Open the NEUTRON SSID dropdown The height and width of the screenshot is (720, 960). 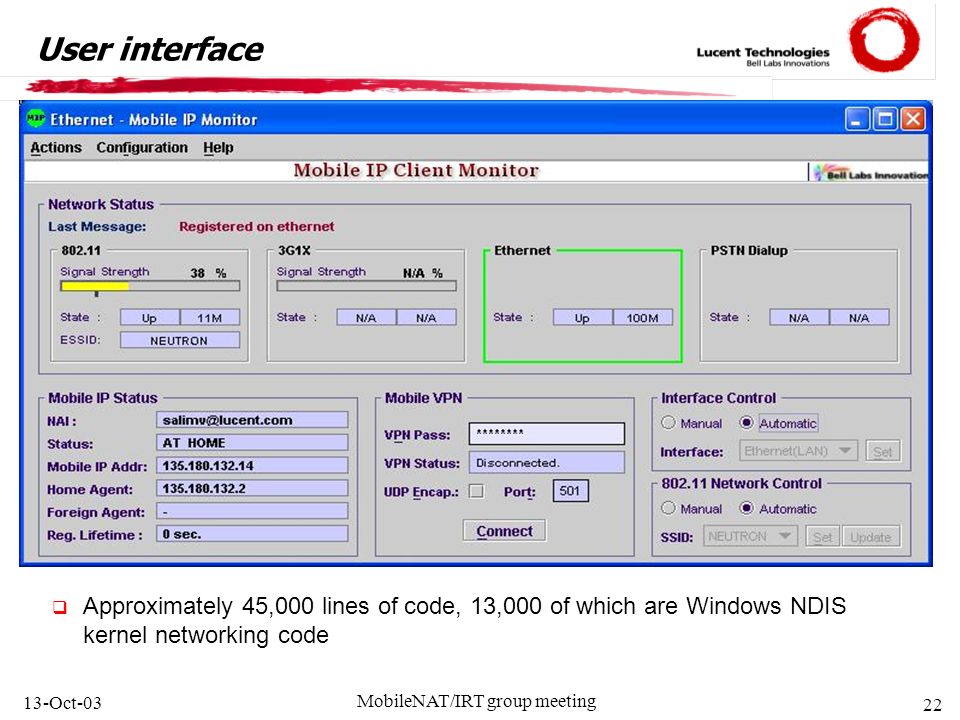tap(750, 536)
